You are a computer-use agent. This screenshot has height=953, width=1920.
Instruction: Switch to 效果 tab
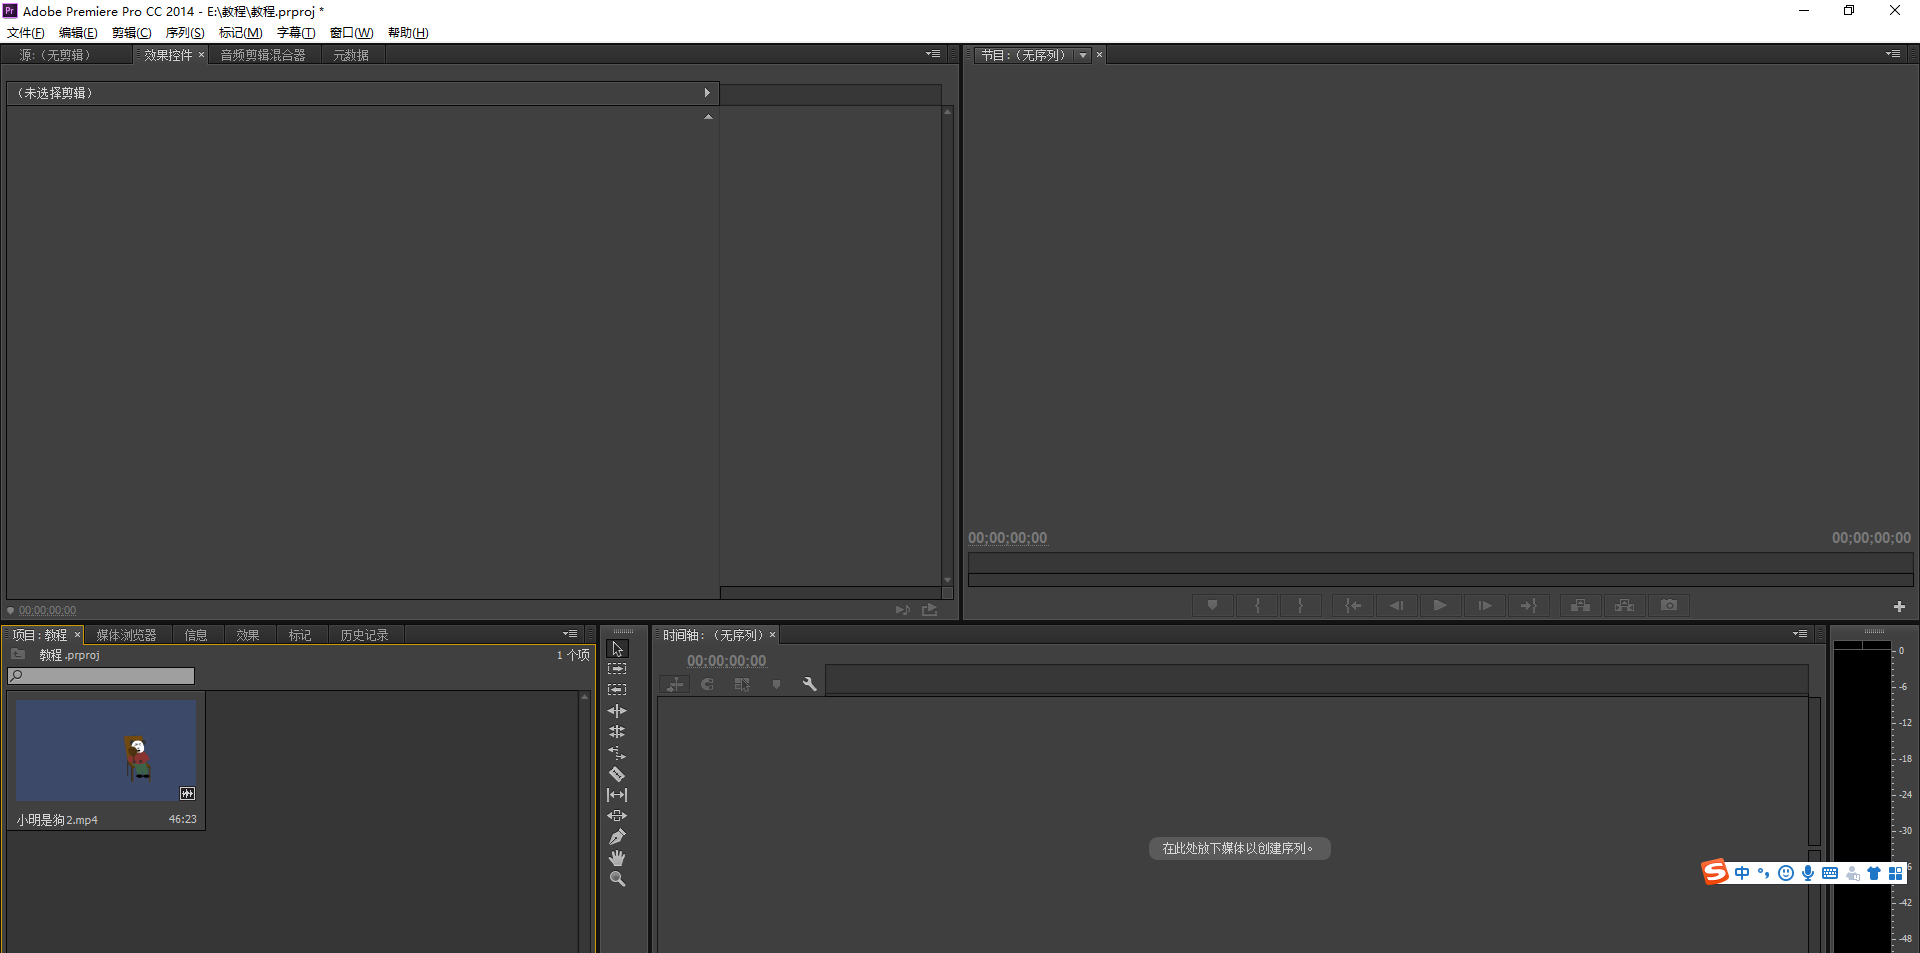pos(248,635)
